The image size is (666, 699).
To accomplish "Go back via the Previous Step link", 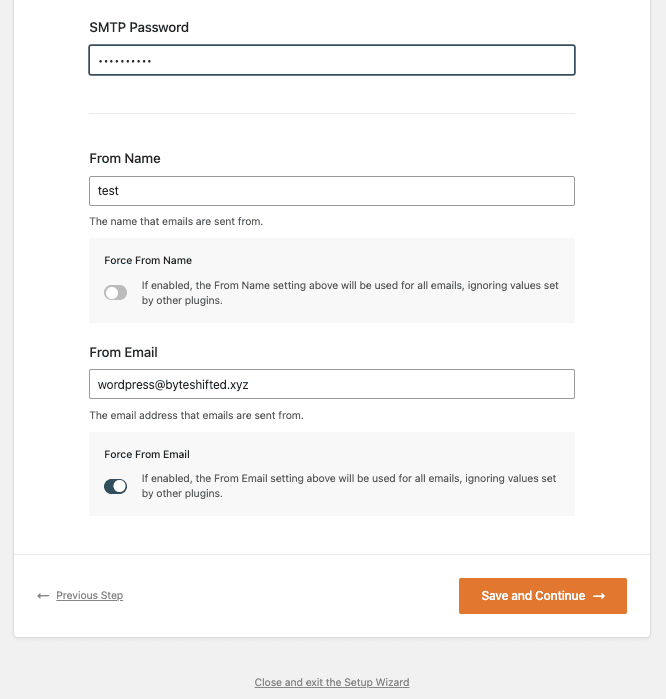I will click(x=89, y=596).
